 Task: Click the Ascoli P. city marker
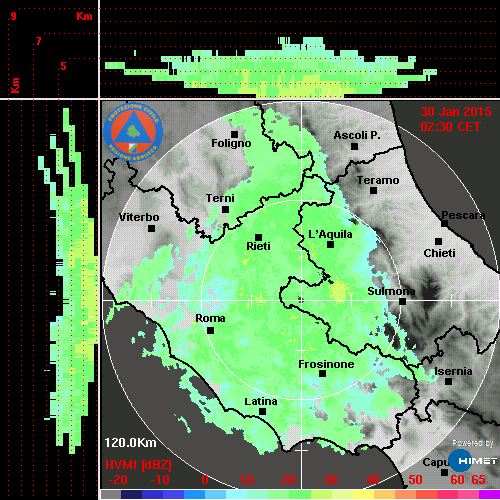coord(355,146)
